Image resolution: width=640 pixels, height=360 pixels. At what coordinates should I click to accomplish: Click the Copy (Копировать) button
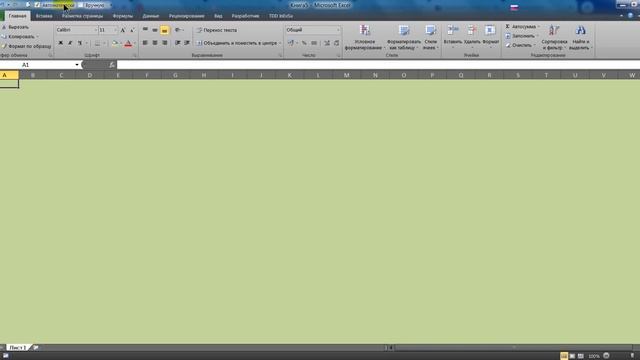(19, 36)
